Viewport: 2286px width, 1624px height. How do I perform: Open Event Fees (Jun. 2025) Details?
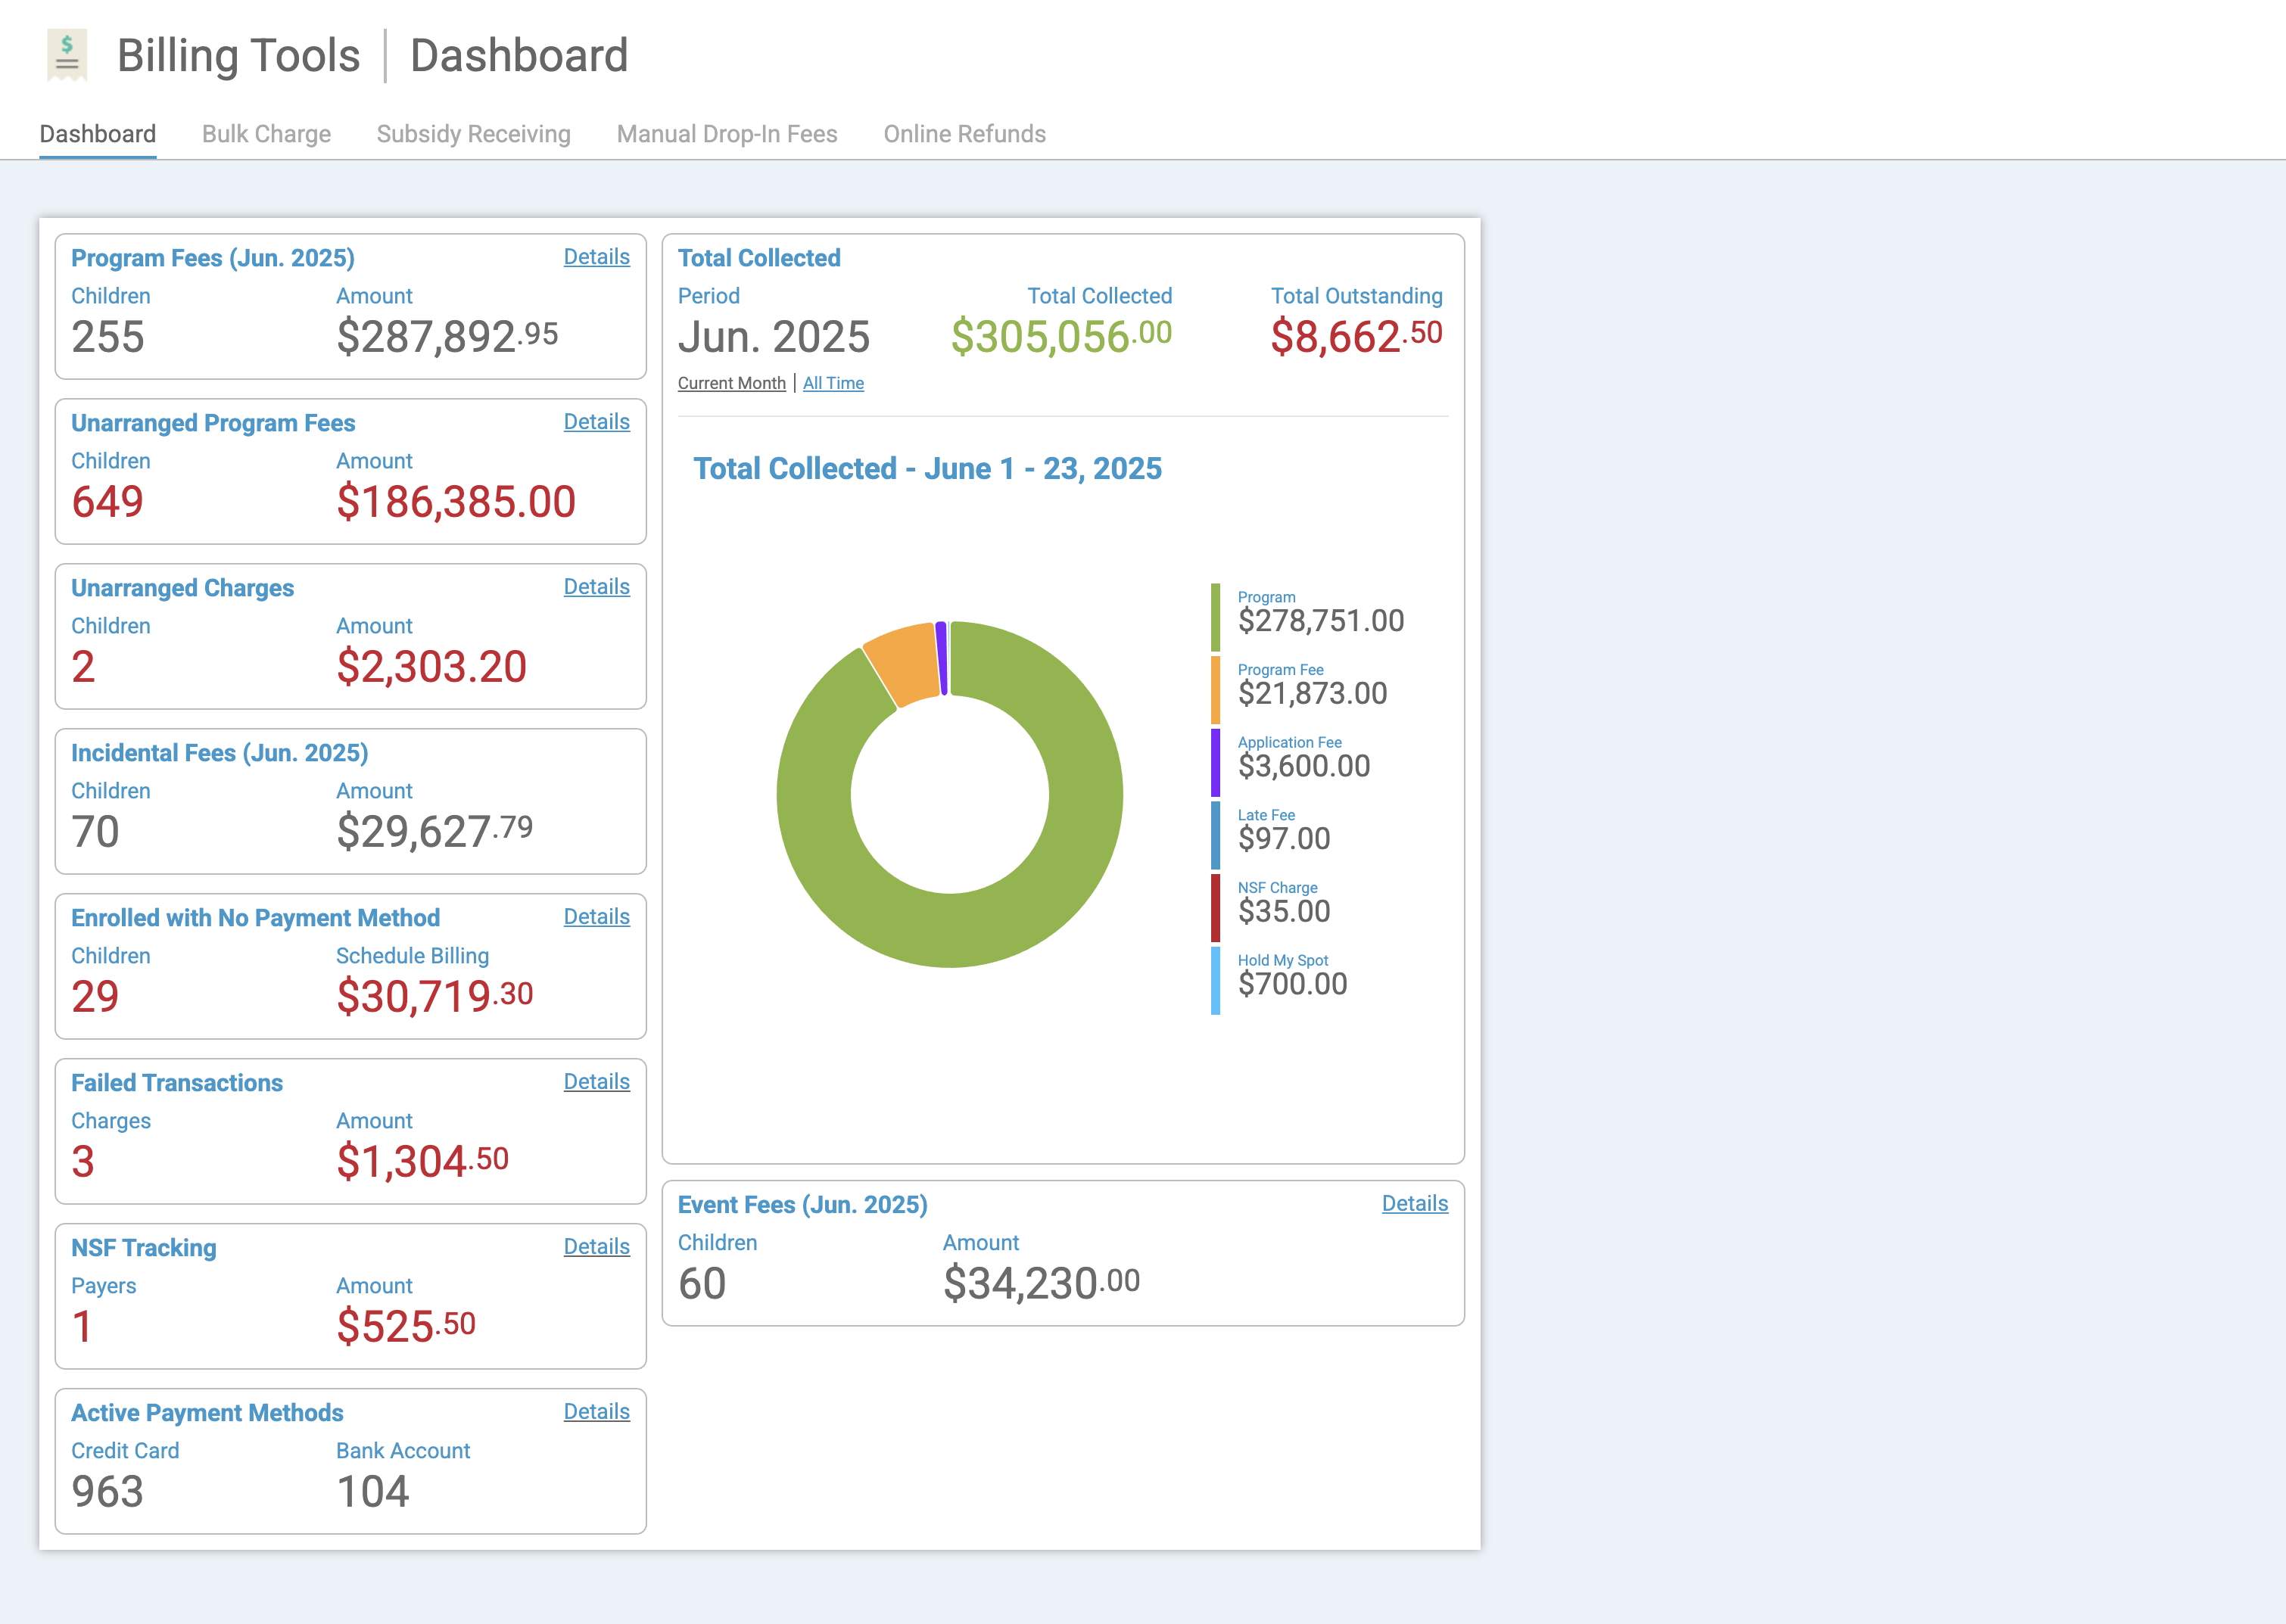tap(1414, 1204)
